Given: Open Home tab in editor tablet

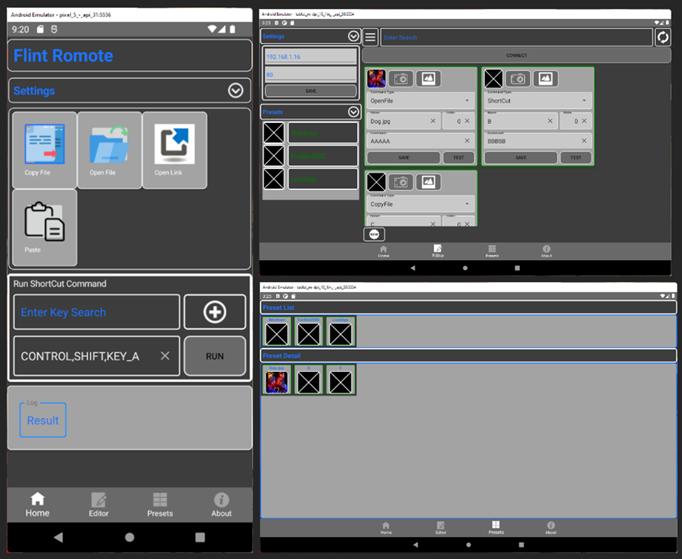Looking at the screenshot, I should click(383, 251).
